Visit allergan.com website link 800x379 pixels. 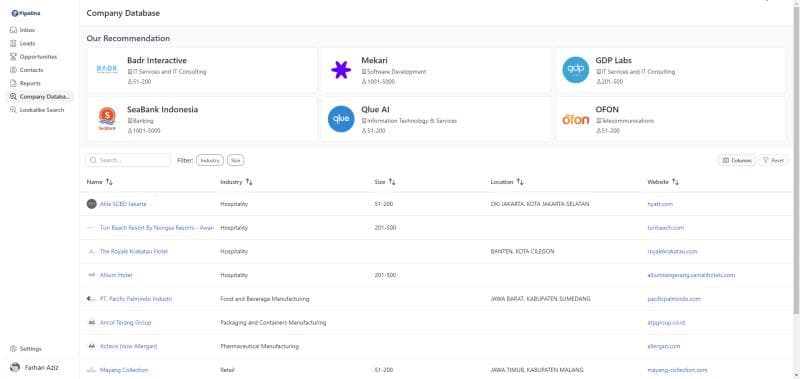663,346
